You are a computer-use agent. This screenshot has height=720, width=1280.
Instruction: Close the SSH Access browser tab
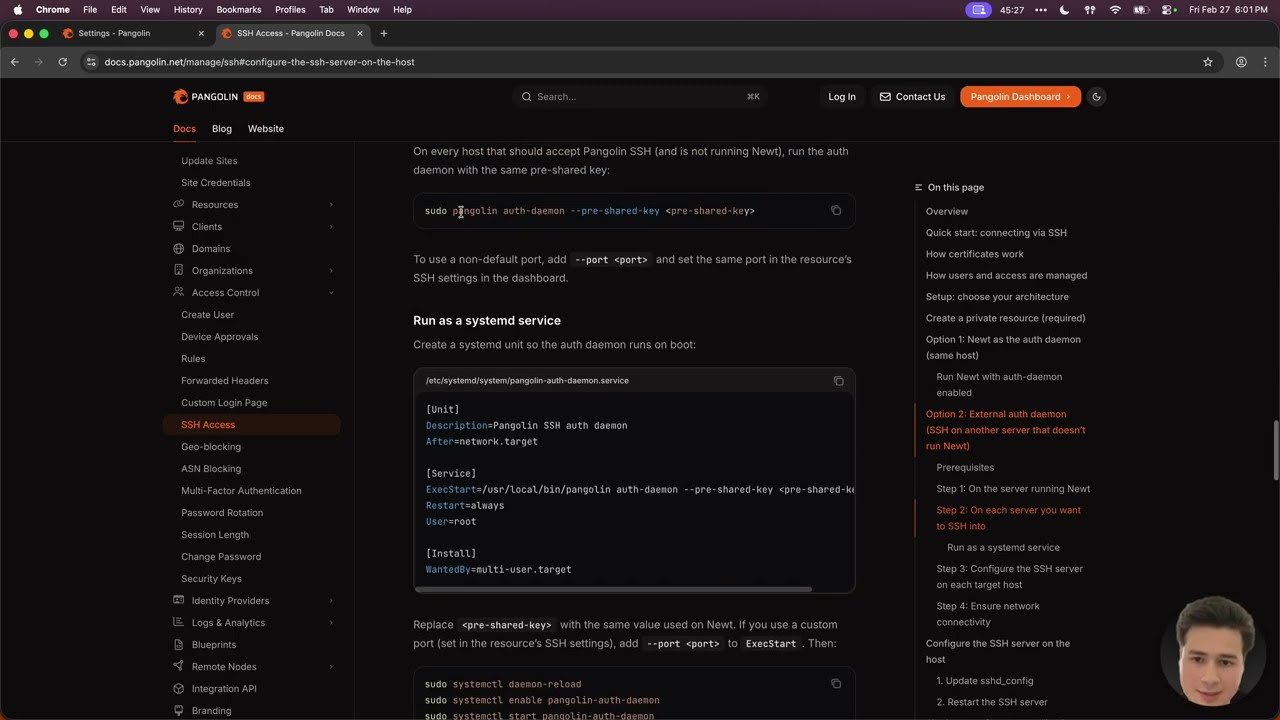pos(360,33)
